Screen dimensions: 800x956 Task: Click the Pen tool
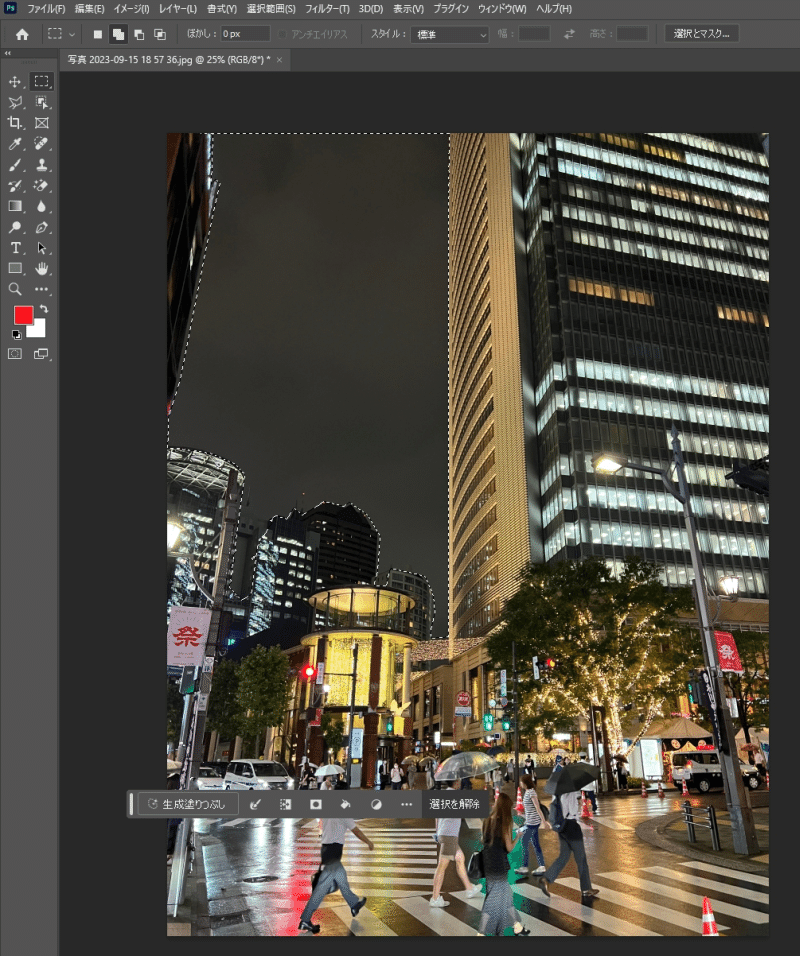pos(41,227)
